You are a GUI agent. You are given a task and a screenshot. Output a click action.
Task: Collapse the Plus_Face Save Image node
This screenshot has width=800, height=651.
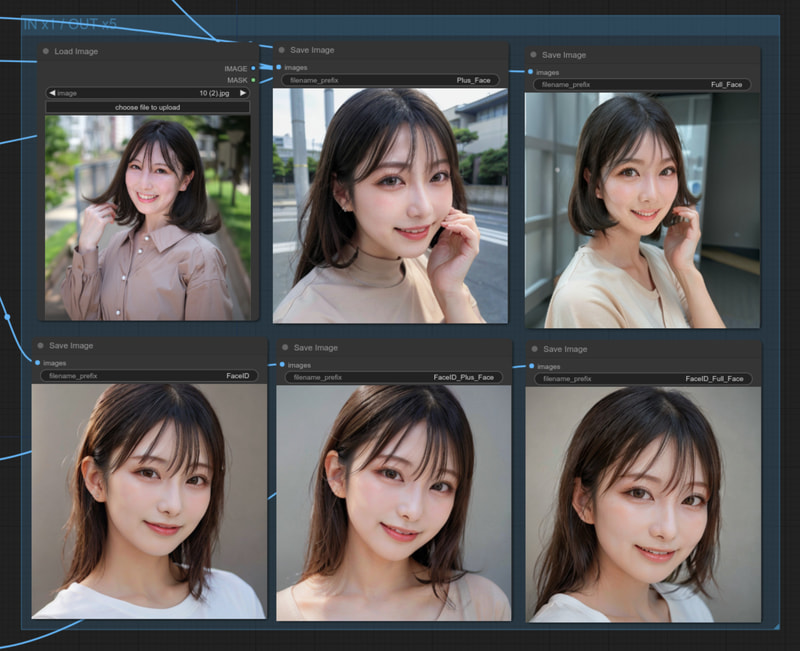(283, 48)
